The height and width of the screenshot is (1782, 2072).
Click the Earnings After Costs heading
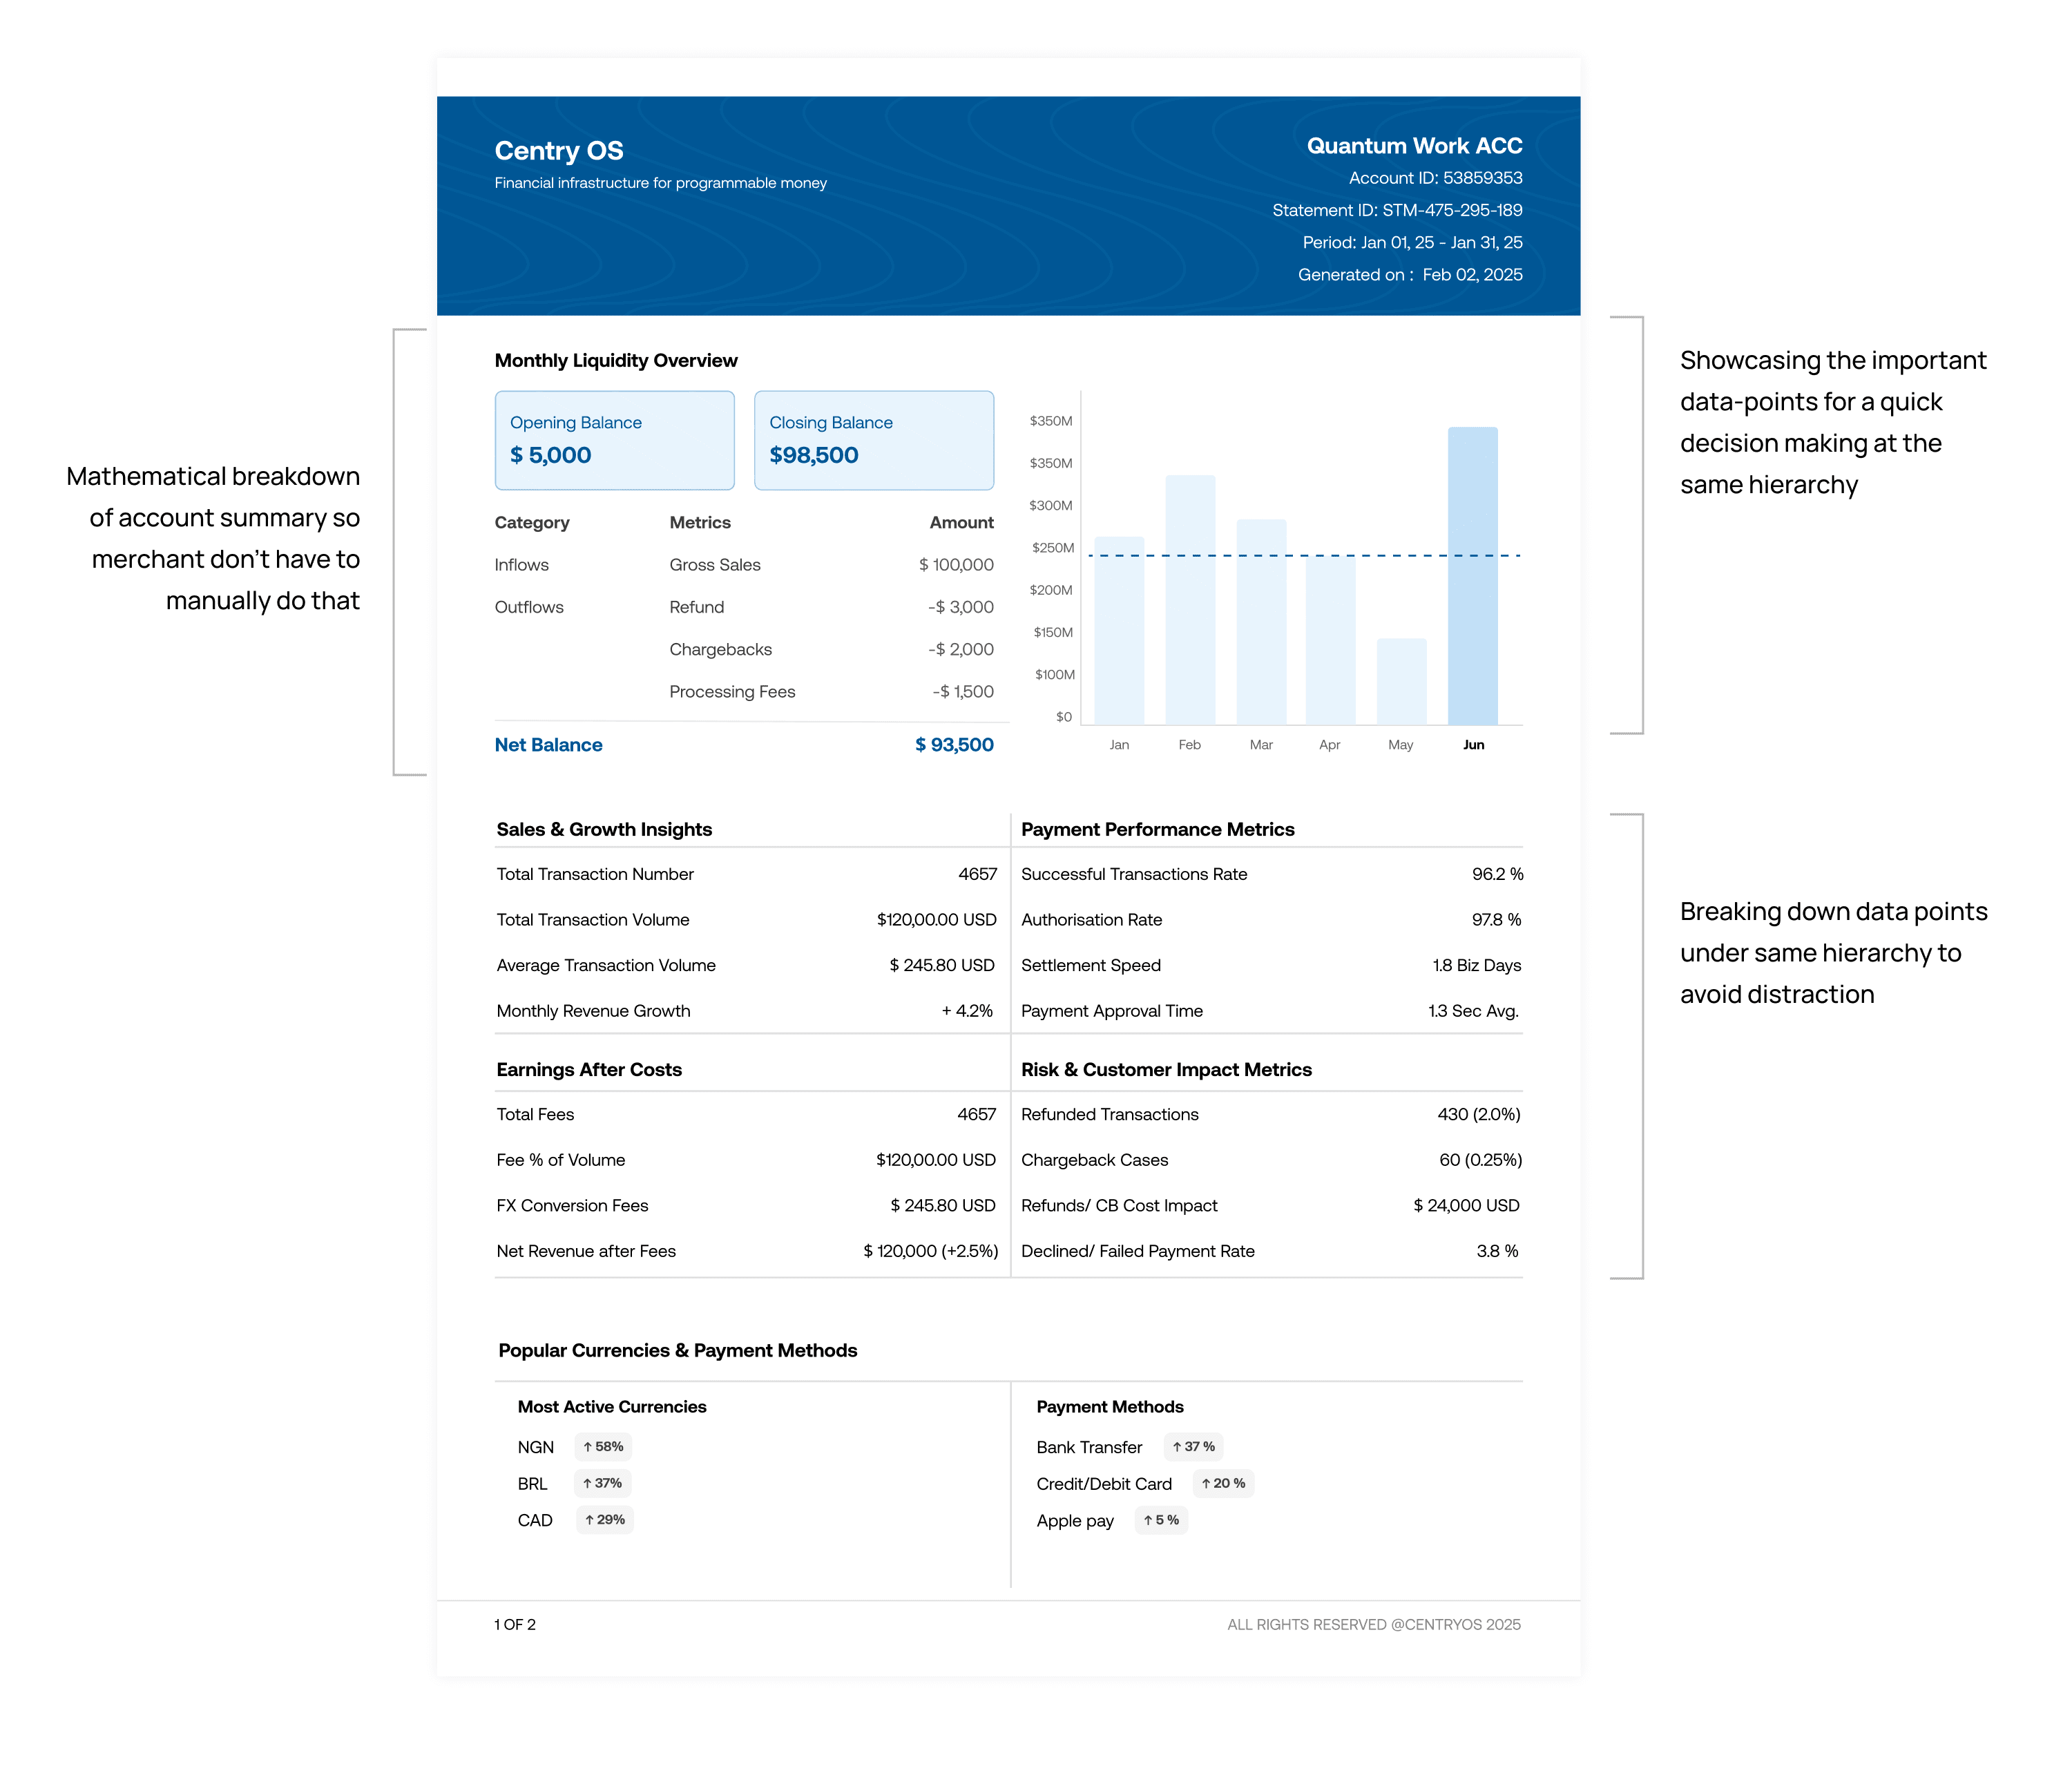[x=589, y=1069]
